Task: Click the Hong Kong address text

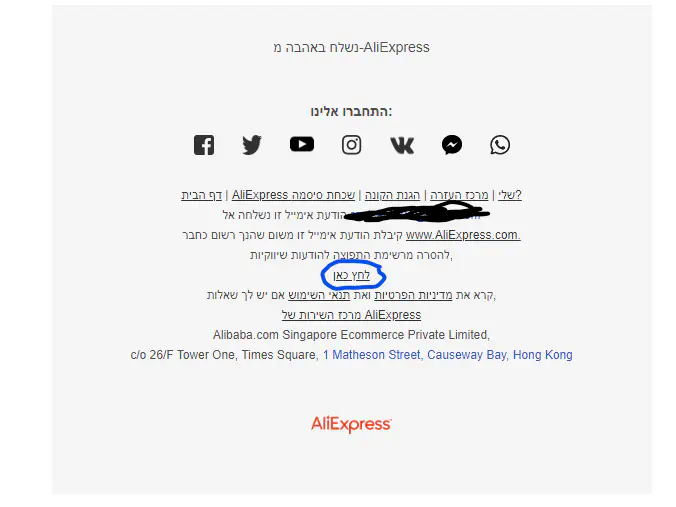Action: point(542,355)
